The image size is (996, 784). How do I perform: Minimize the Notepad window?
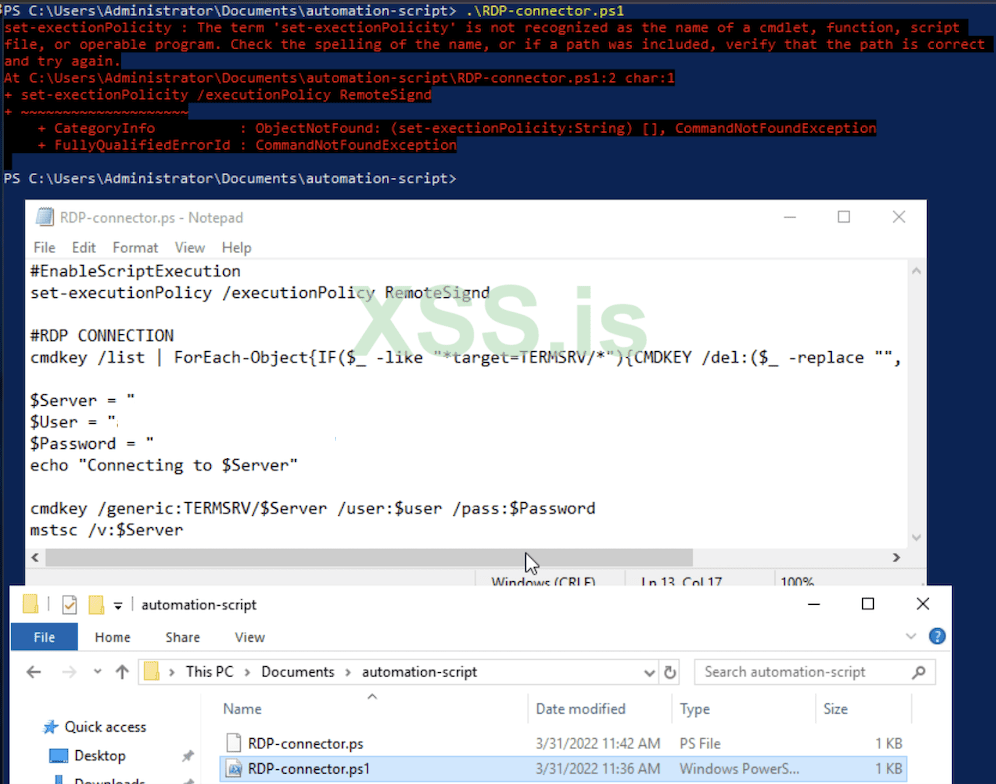pos(790,217)
